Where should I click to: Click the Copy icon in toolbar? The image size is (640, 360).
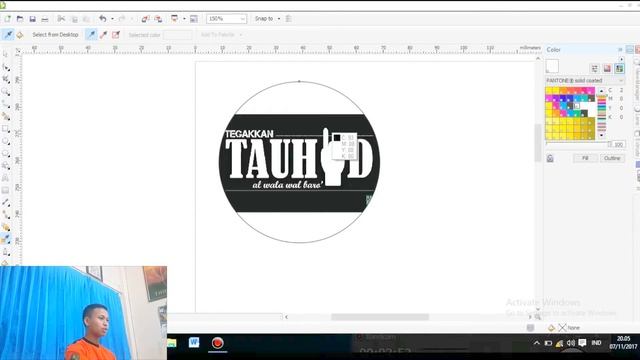coord(74,19)
